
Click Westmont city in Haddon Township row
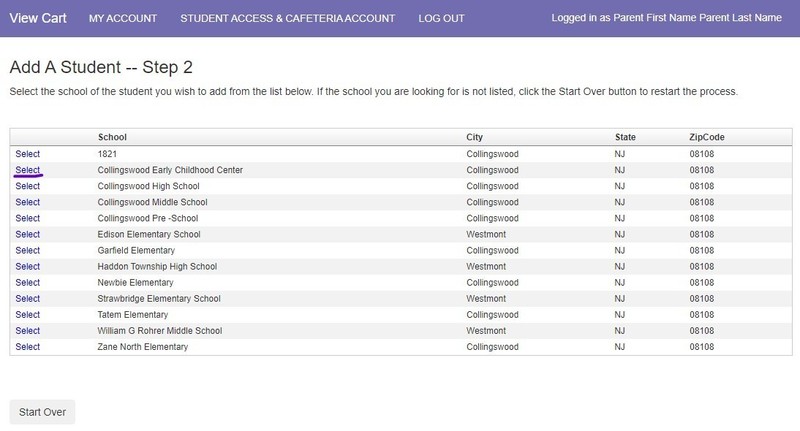point(486,266)
